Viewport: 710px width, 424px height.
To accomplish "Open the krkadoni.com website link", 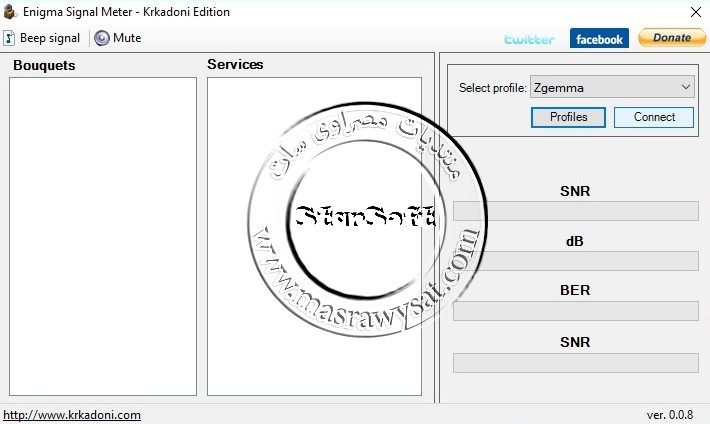I will (x=72, y=415).
